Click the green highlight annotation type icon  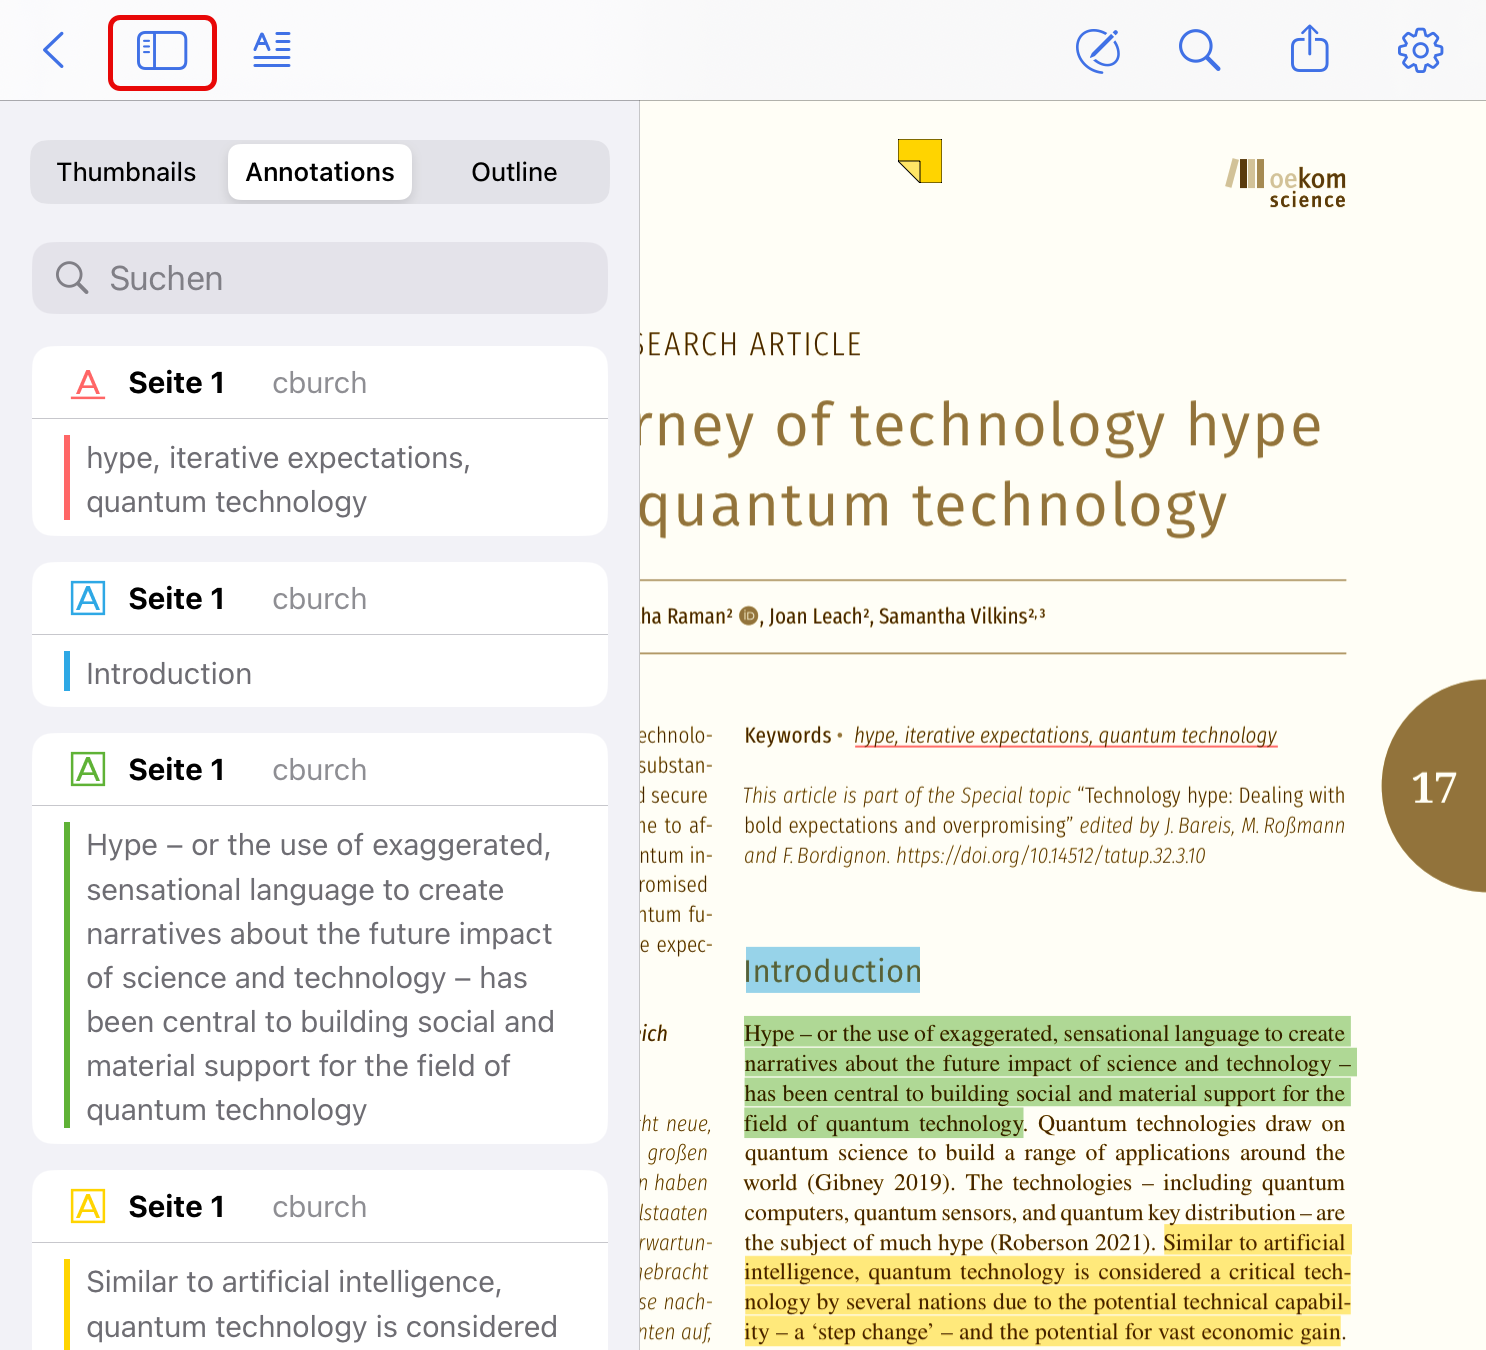click(x=88, y=770)
